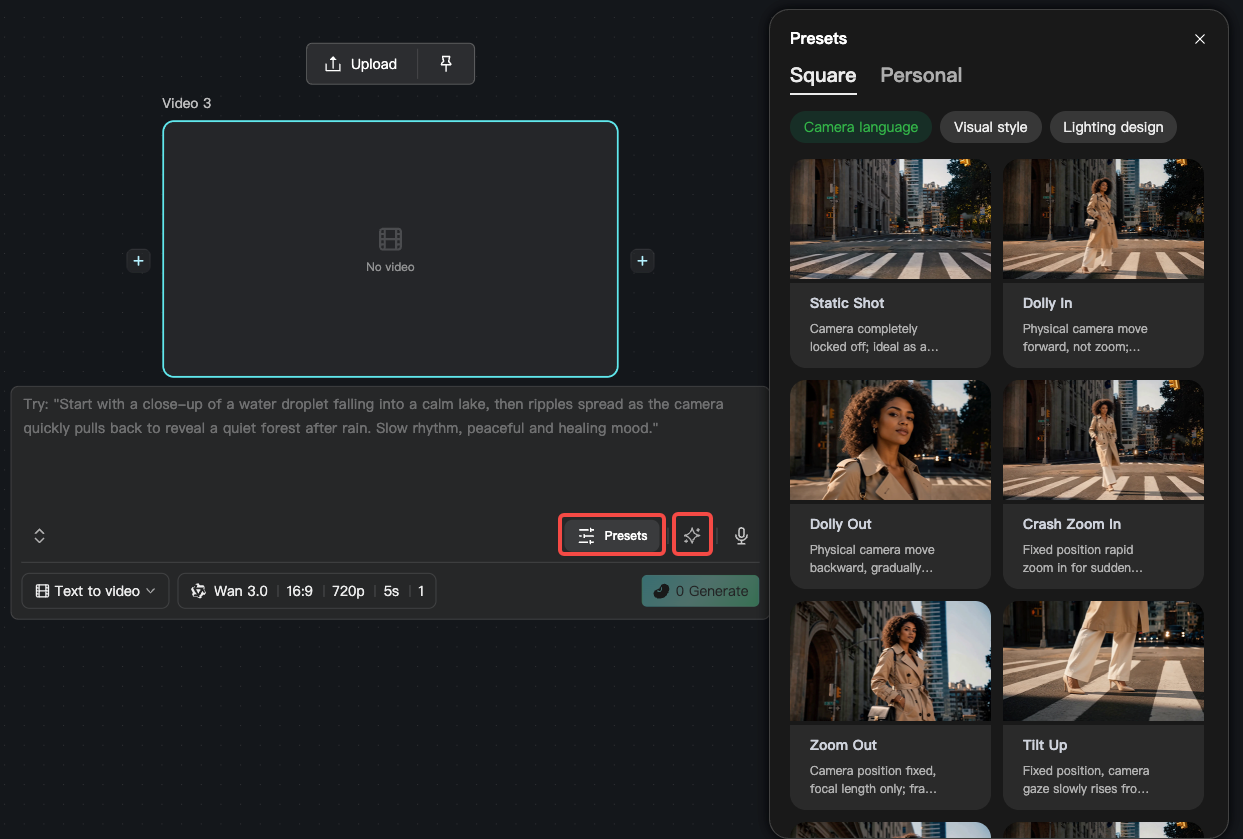
Task: Choose the Dolly Out preset thumbnail
Action: [x=890, y=440]
